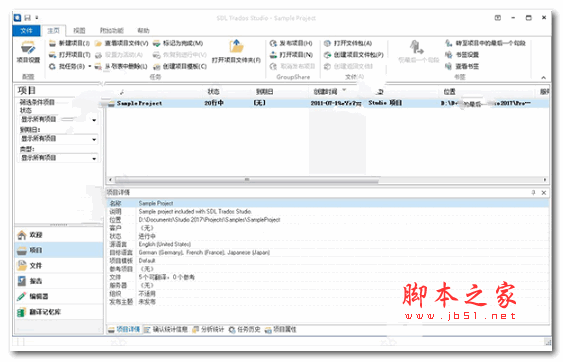Screen dimensions: 563x362
Task: Sort by the Location (位置) column header
Action: coord(450,92)
